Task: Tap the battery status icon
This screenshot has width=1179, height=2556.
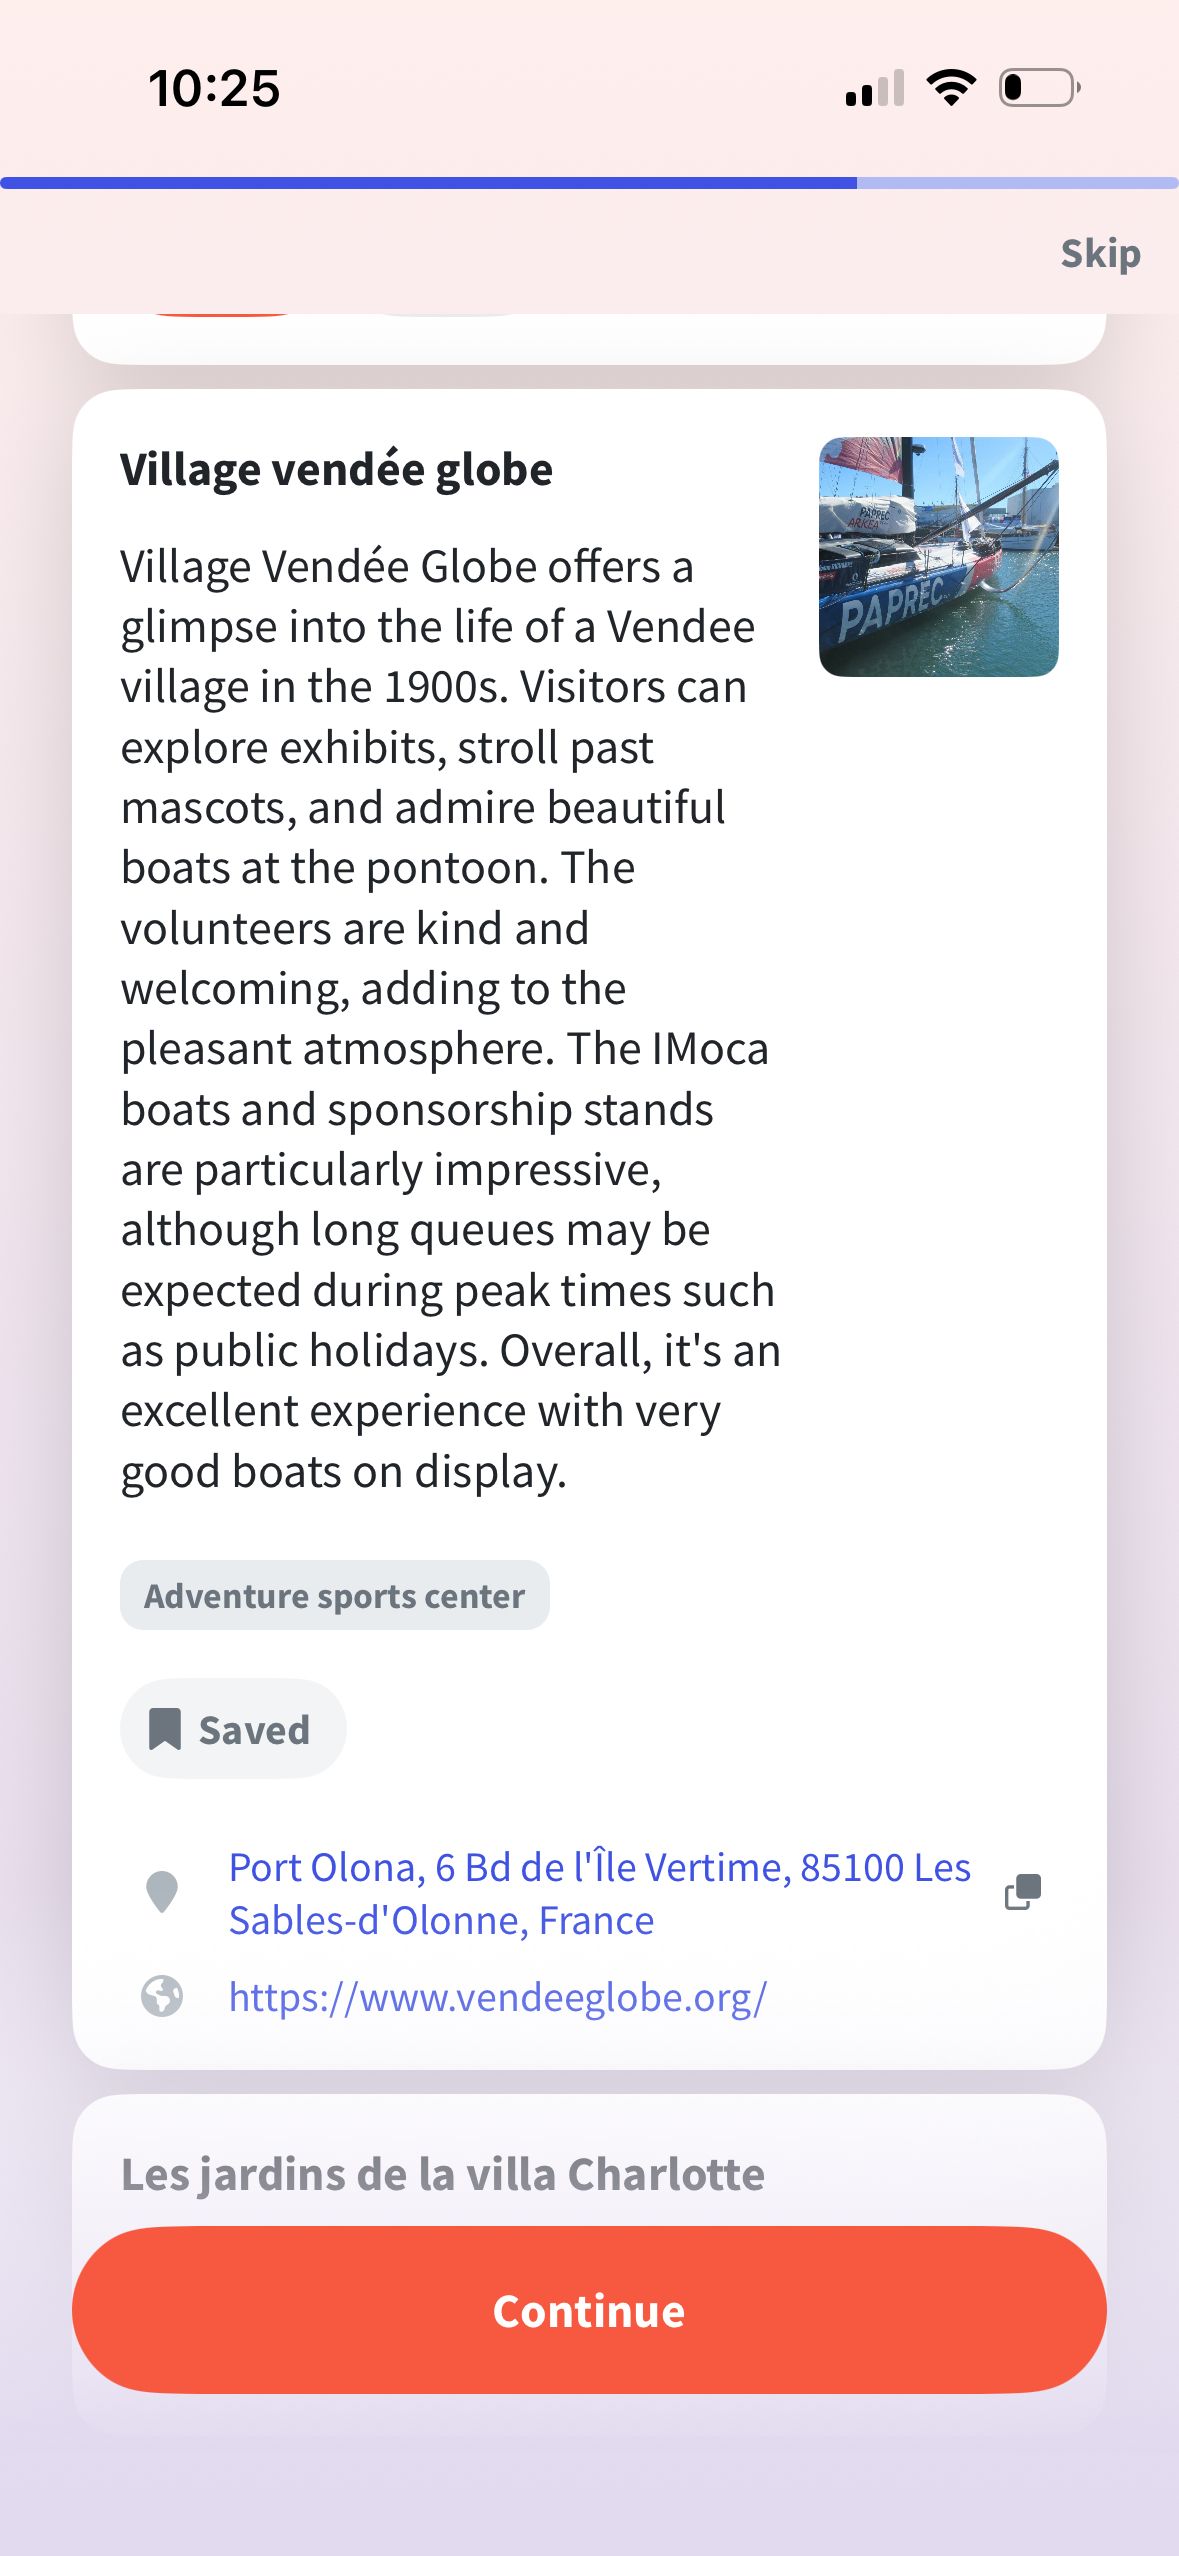Action: pos(1040,88)
